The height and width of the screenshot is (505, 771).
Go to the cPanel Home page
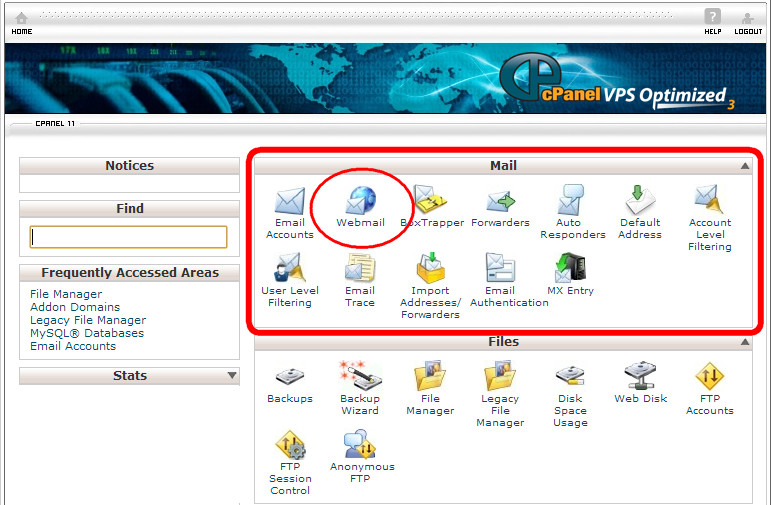[x=22, y=23]
